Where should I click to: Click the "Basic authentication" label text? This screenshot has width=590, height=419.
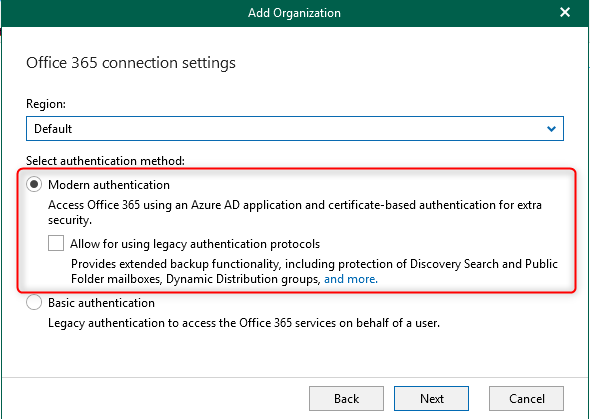tap(101, 303)
